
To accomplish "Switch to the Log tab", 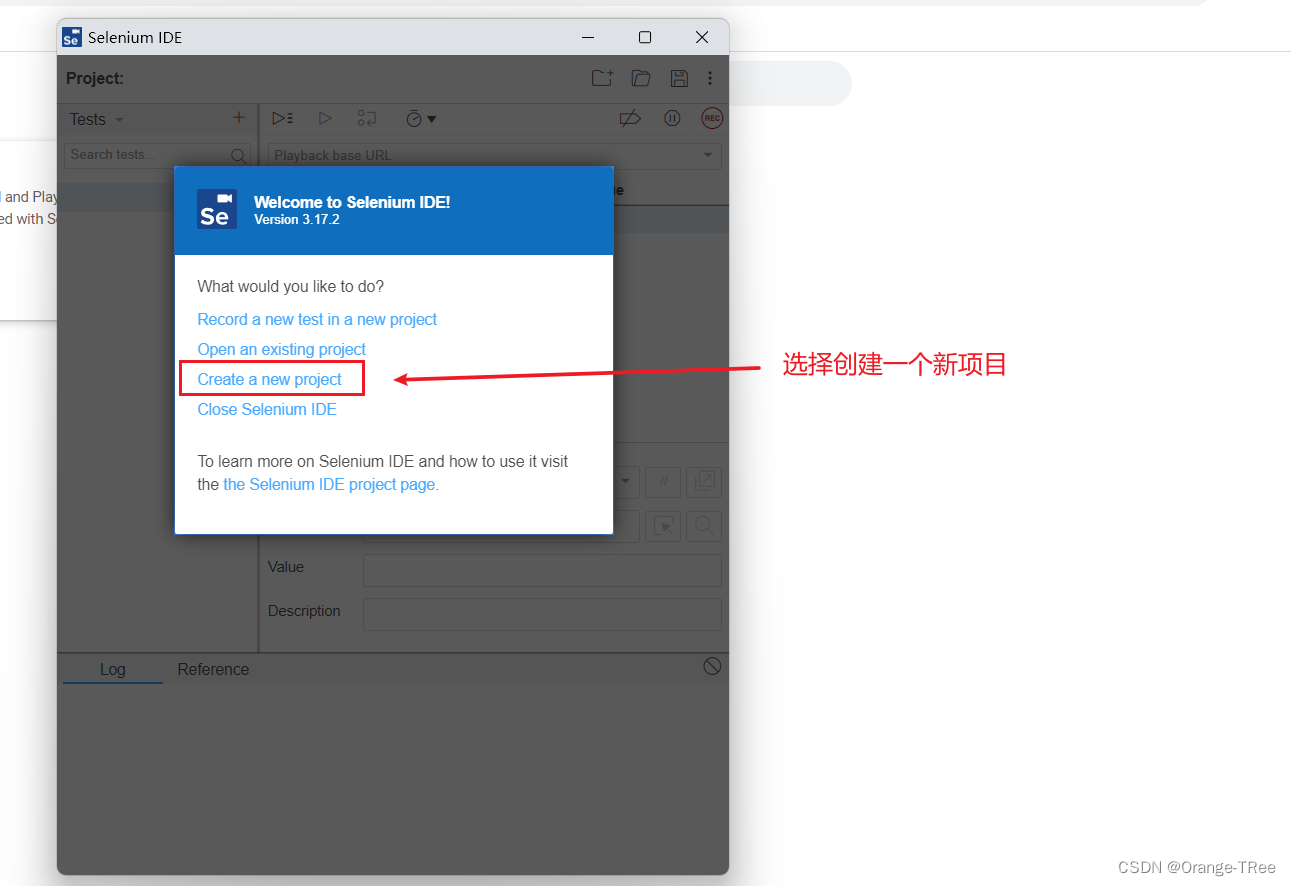I will pos(113,669).
